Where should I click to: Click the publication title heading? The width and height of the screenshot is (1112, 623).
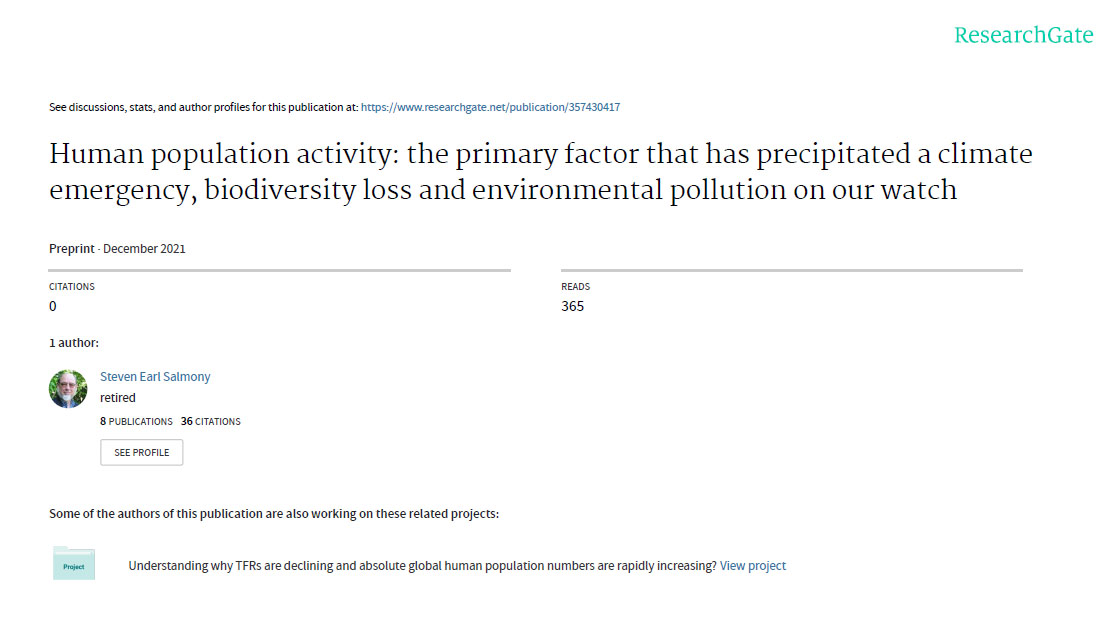(x=540, y=172)
